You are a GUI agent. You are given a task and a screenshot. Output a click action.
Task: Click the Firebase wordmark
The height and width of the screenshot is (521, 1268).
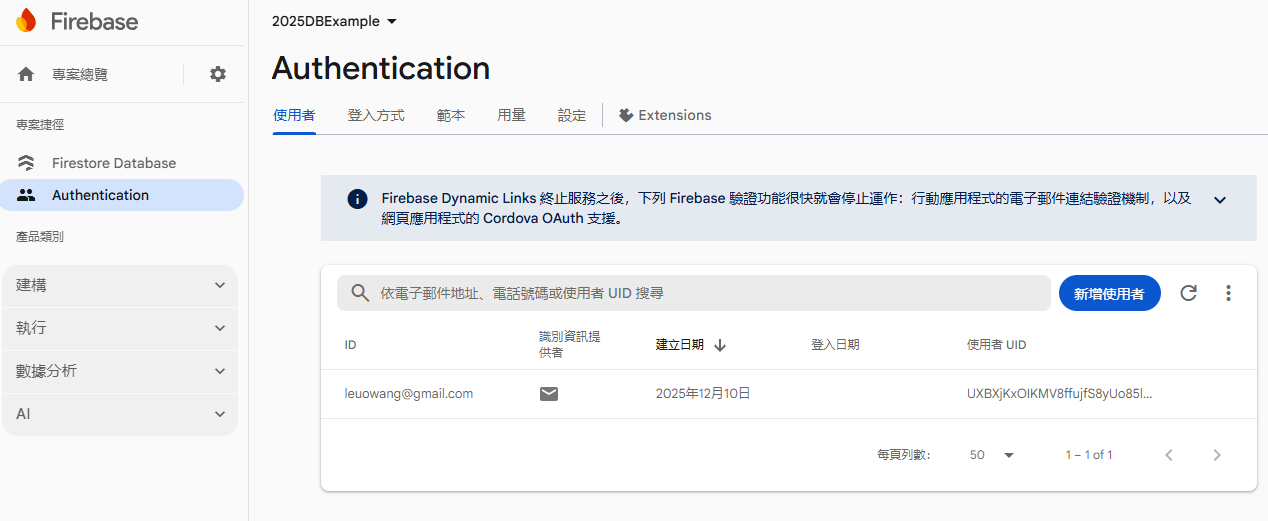pyautogui.click(x=92, y=21)
